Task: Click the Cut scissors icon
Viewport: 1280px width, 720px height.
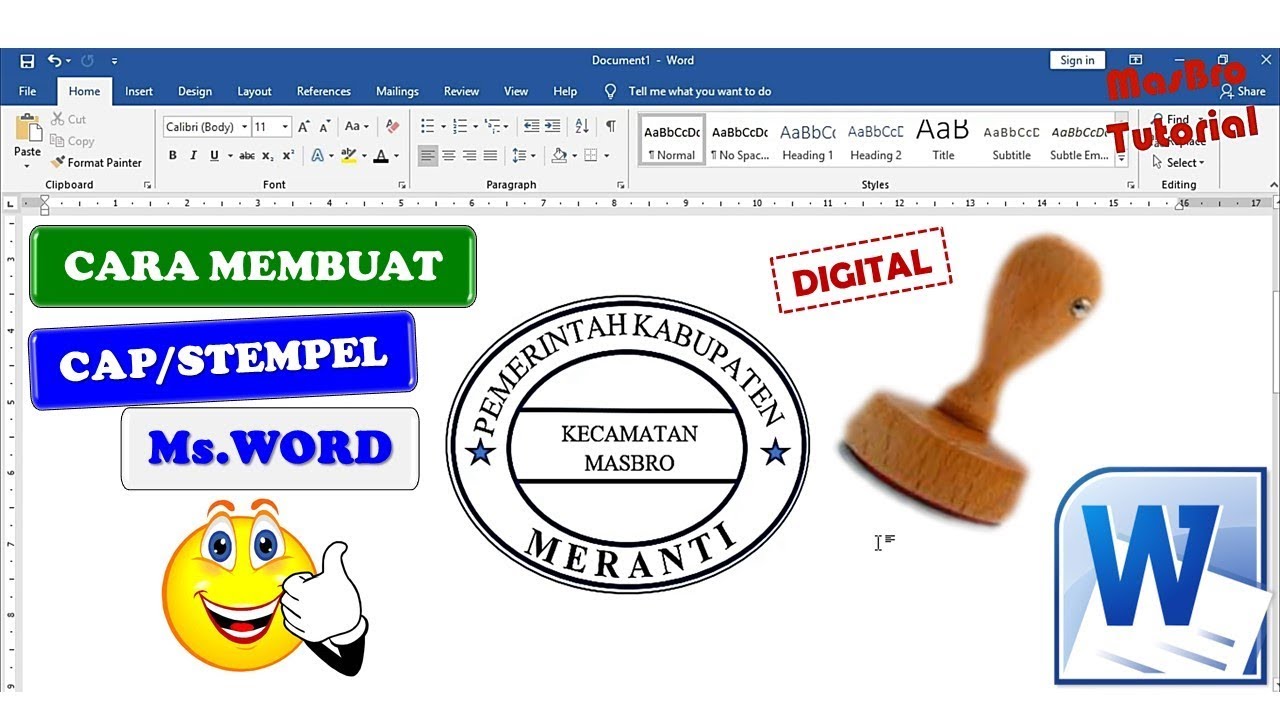Action: click(x=58, y=119)
